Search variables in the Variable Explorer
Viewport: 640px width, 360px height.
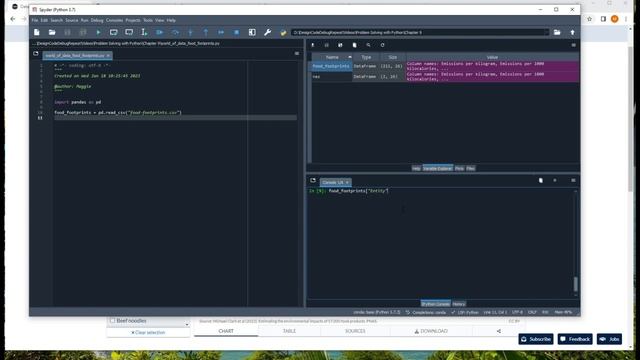coord(368,45)
